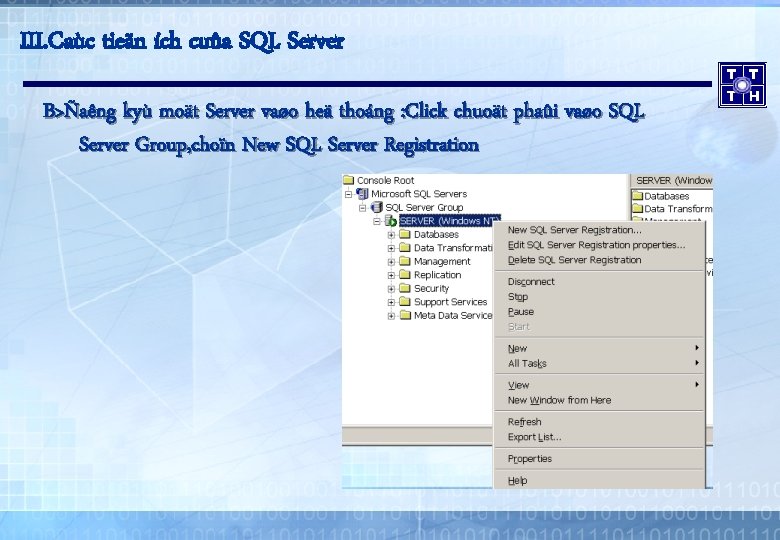Screen dimensions: 780x540
Task: Select Microsoft SQL Servers tree label
Action: (419, 193)
